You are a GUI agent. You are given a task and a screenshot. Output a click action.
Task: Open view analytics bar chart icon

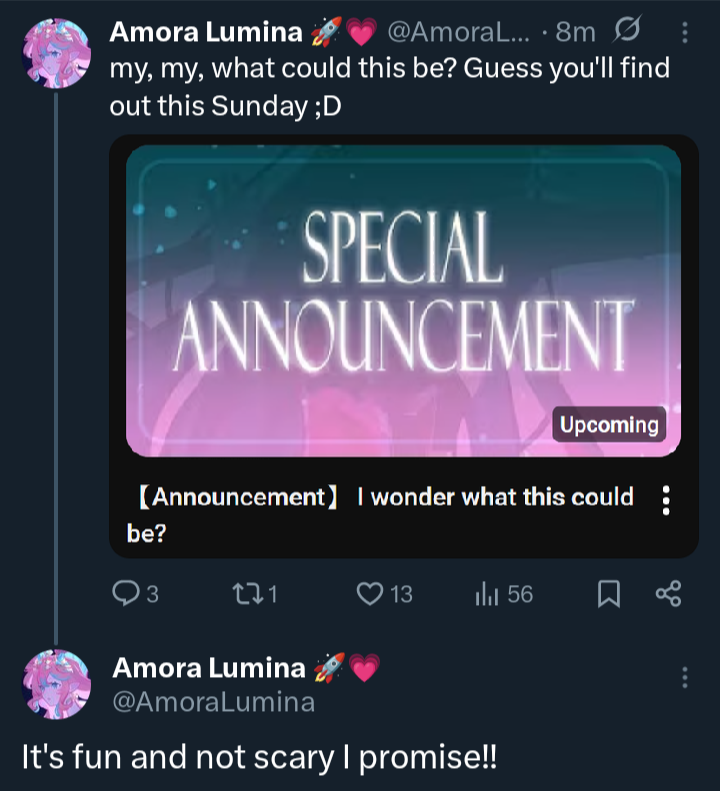tap(487, 594)
